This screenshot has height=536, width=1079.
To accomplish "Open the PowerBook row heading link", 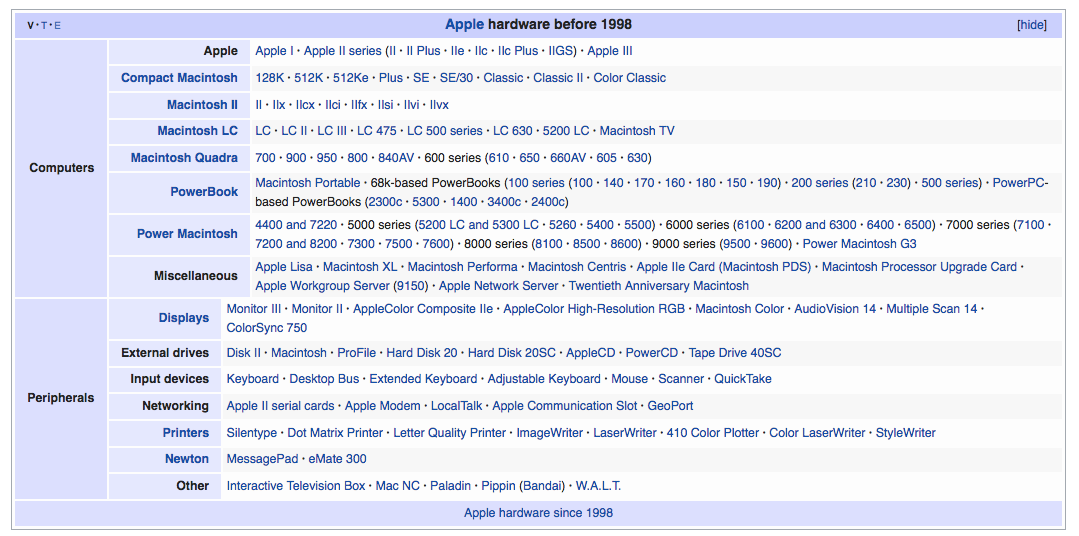I will [204, 192].
